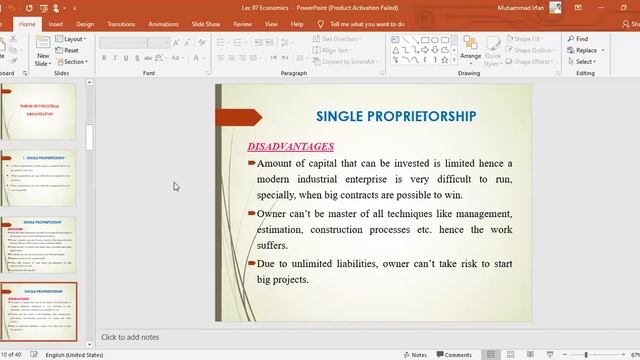Justify the text
This screenshot has height=360, width=640.
(253, 58)
